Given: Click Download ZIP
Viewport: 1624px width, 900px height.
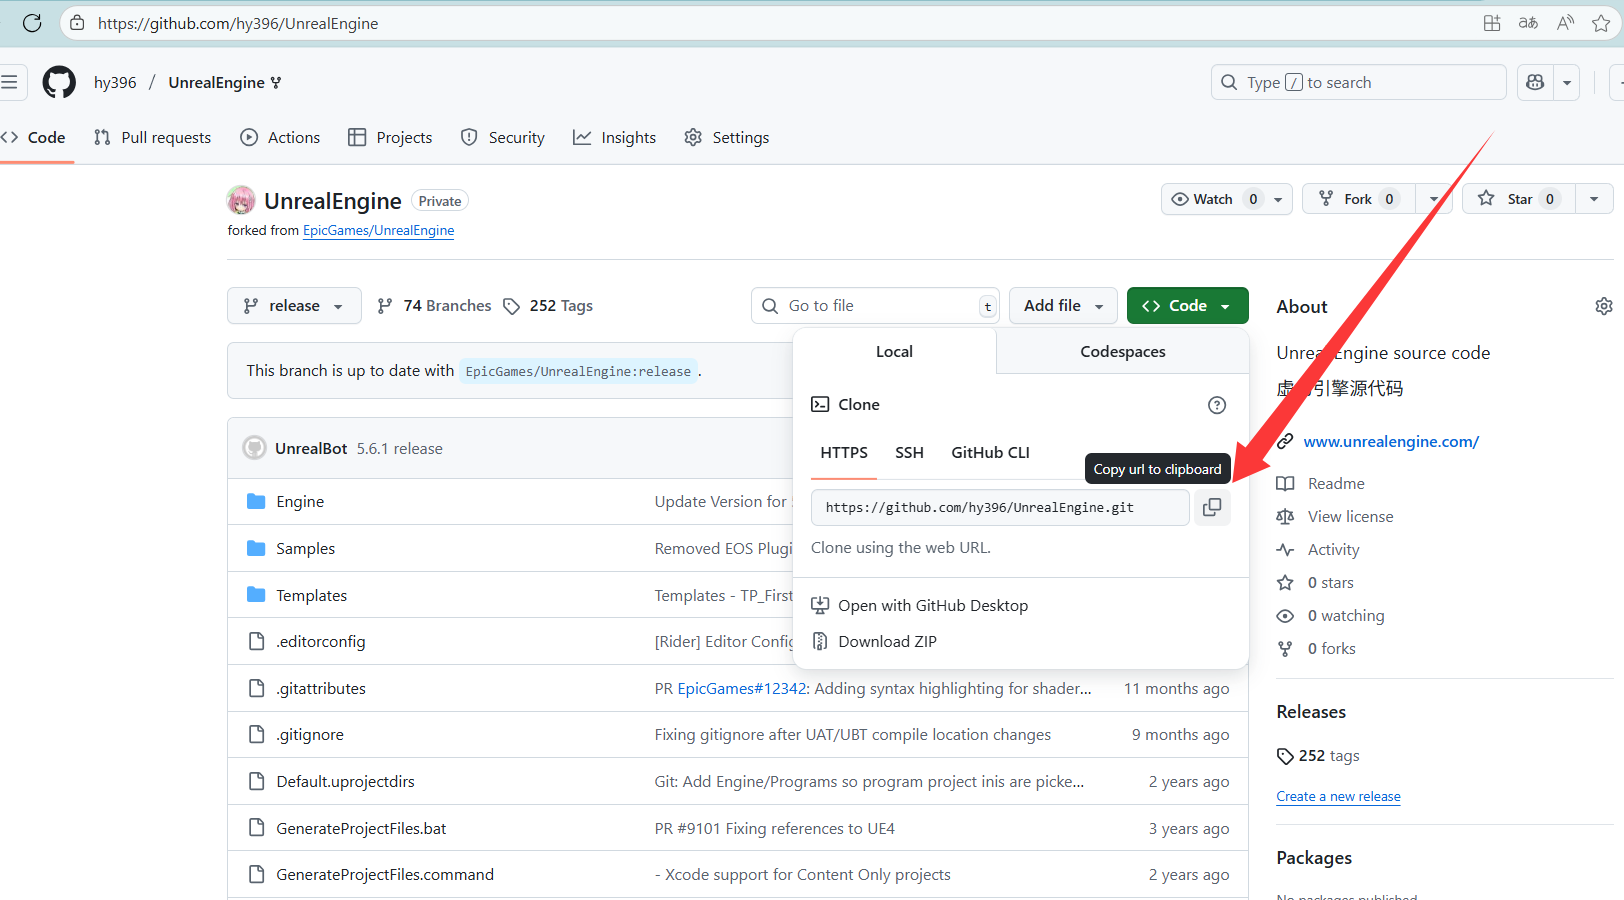Looking at the screenshot, I should tap(874, 641).
